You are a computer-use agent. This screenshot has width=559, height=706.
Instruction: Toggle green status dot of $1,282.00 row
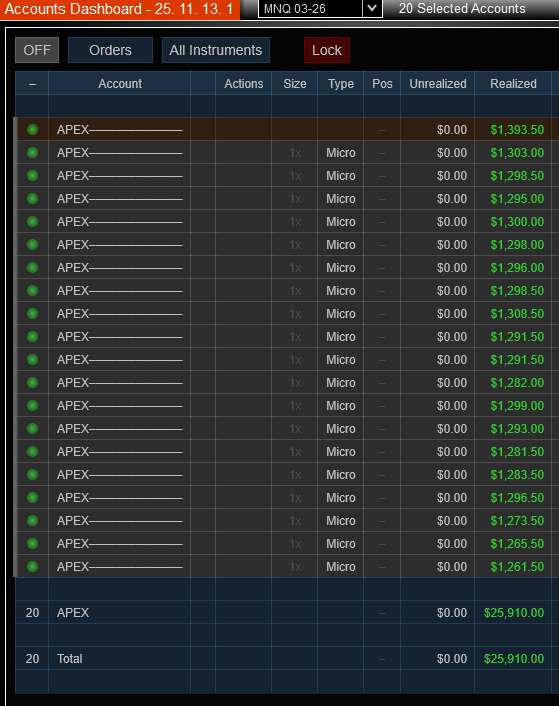tap(32, 383)
